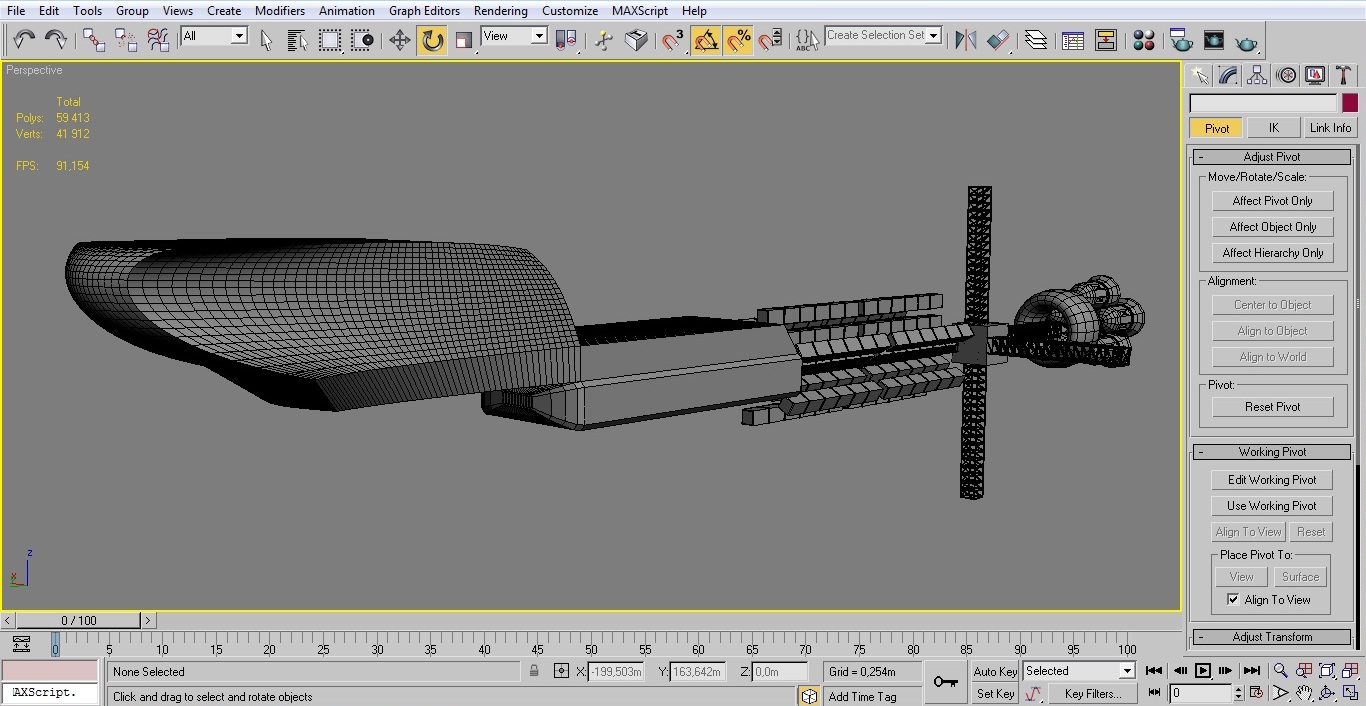Toggle the Angle Snap tool
Screen dimensions: 1366x706
pyautogui.click(x=706, y=40)
